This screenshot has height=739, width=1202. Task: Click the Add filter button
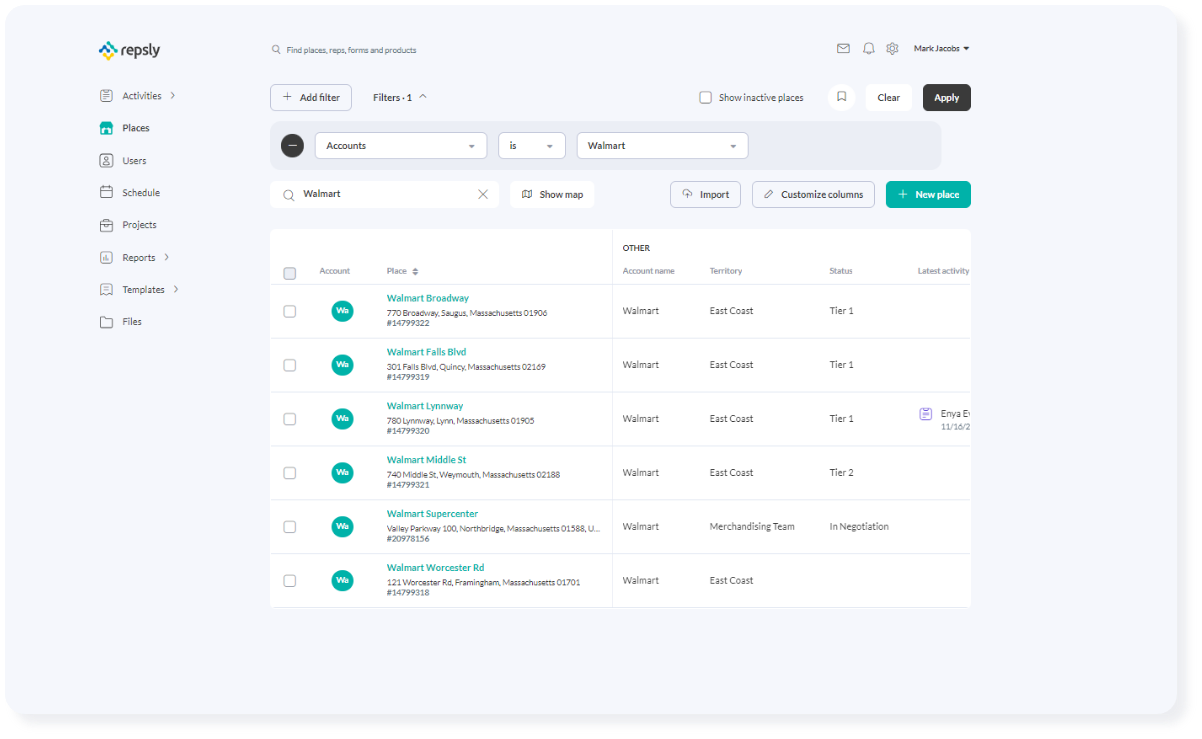311,97
